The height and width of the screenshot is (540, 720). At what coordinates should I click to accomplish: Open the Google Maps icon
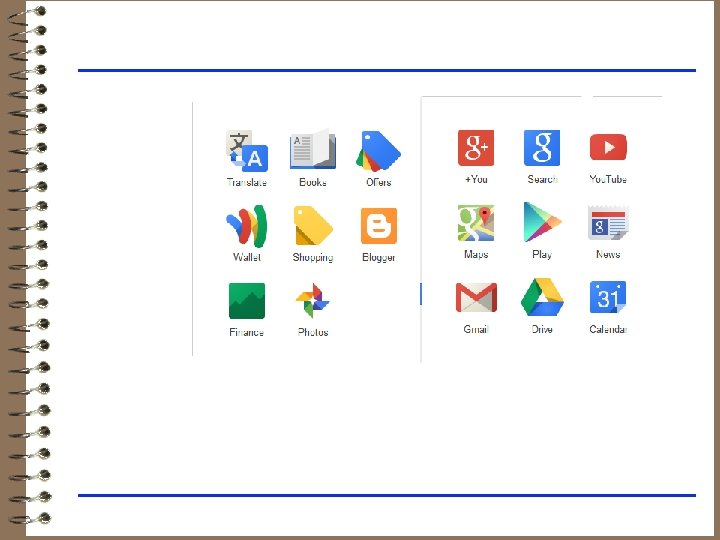coord(476,223)
